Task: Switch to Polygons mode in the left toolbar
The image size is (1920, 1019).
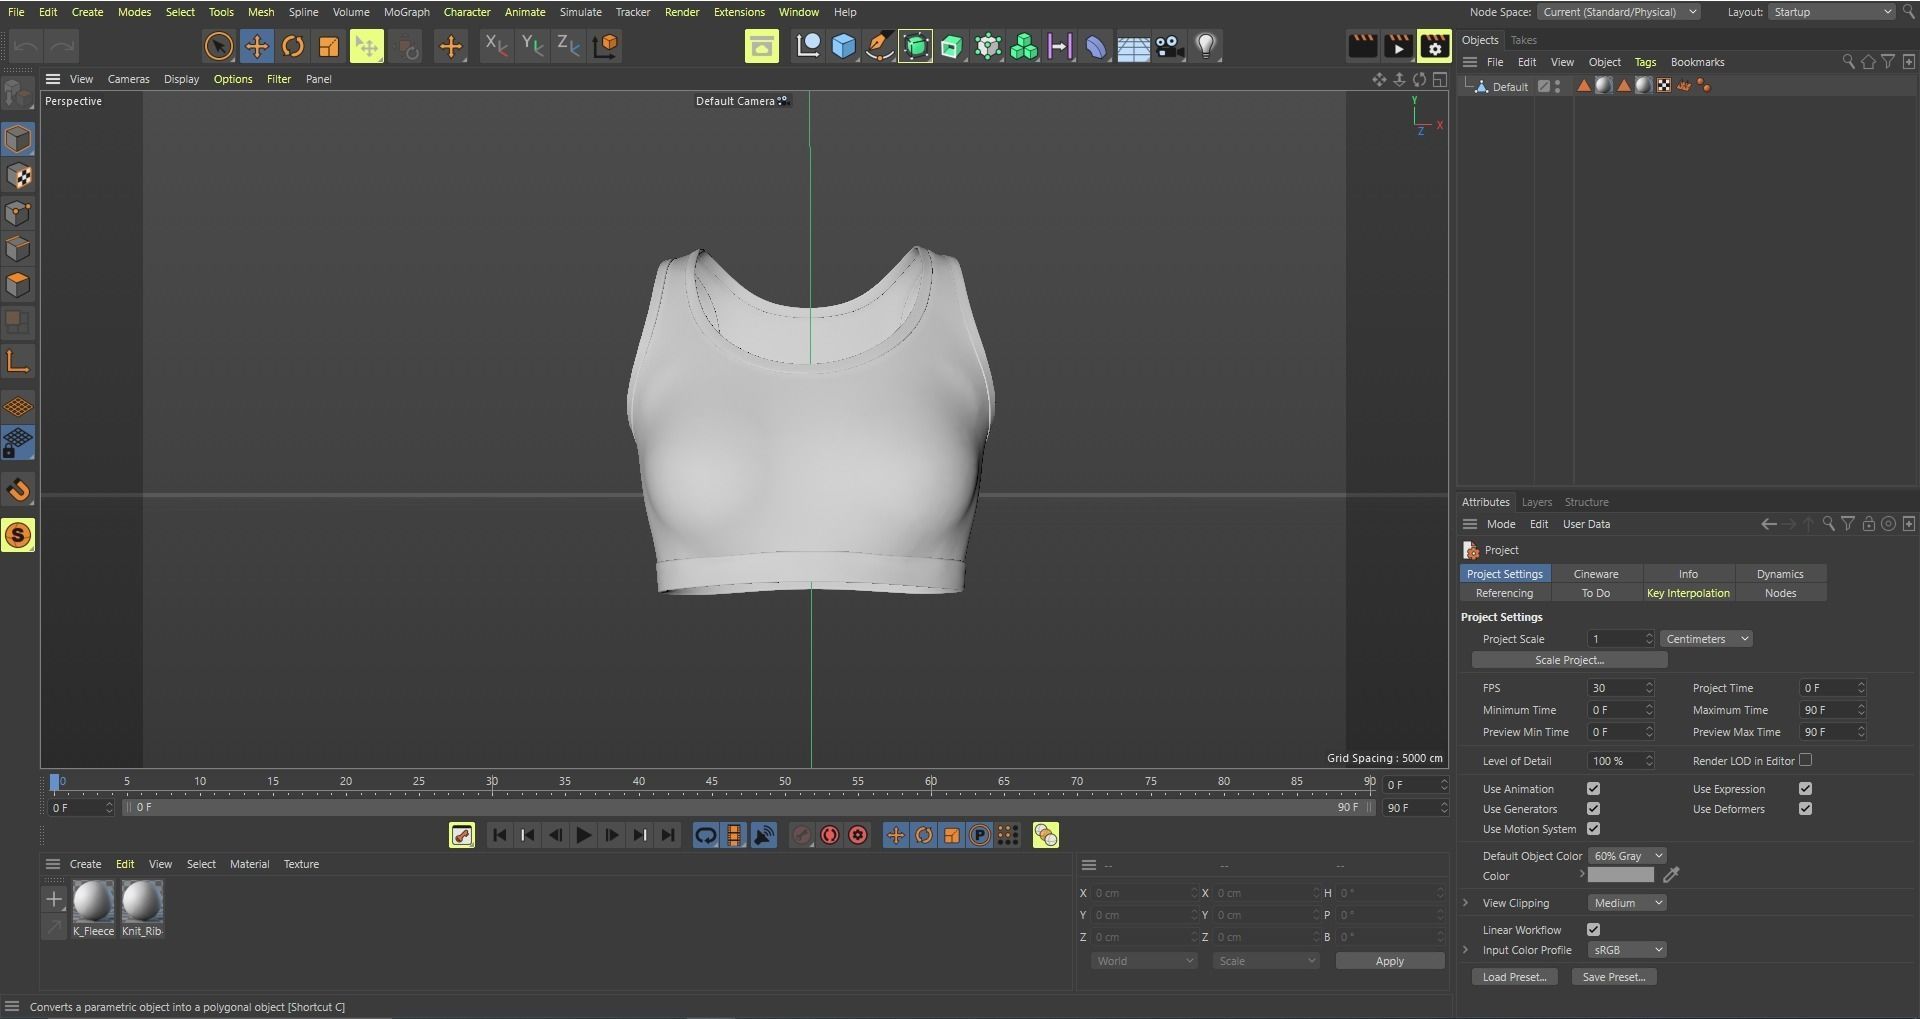Action: click(x=18, y=285)
